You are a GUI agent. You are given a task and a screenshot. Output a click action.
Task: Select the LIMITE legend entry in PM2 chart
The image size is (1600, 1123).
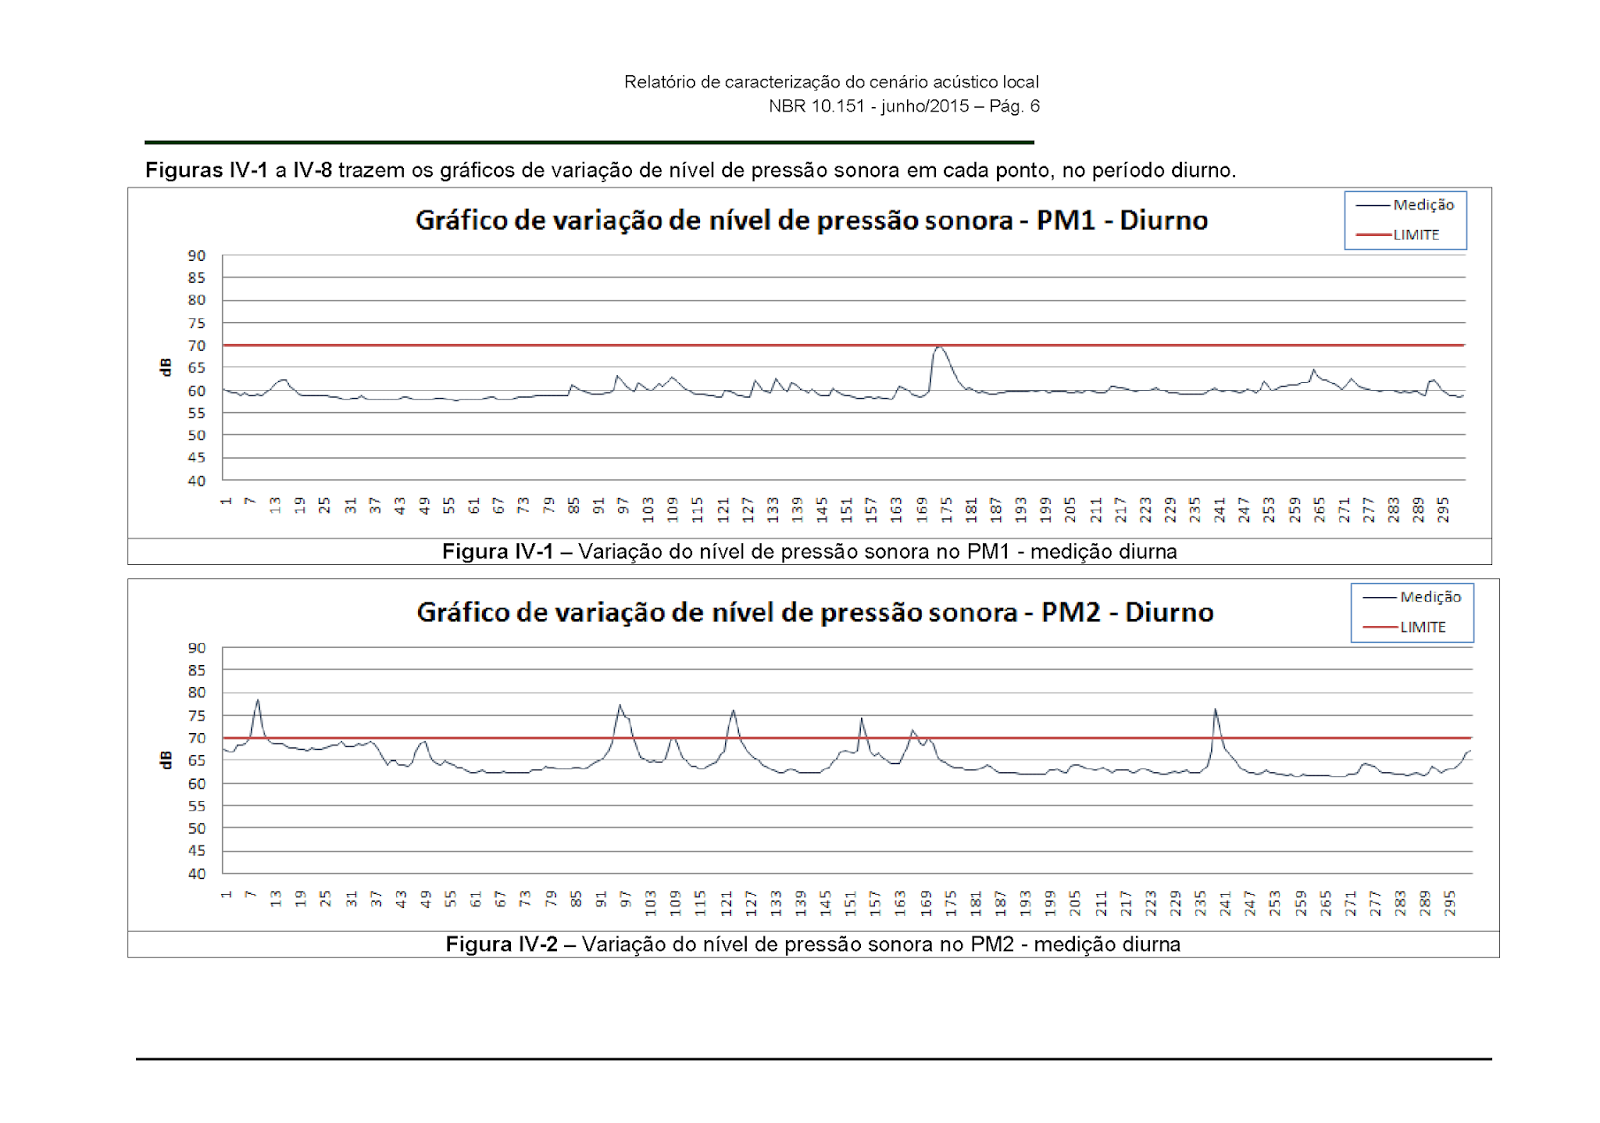[x=1423, y=627]
